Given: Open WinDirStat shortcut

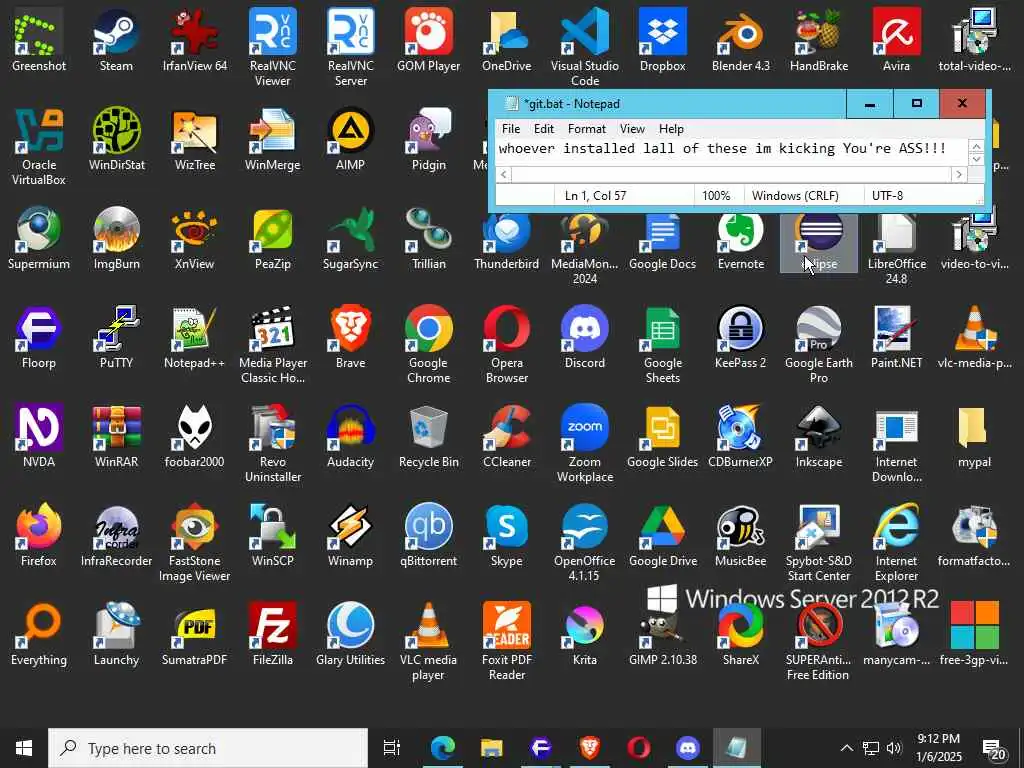Looking at the screenshot, I should (x=116, y=139).
